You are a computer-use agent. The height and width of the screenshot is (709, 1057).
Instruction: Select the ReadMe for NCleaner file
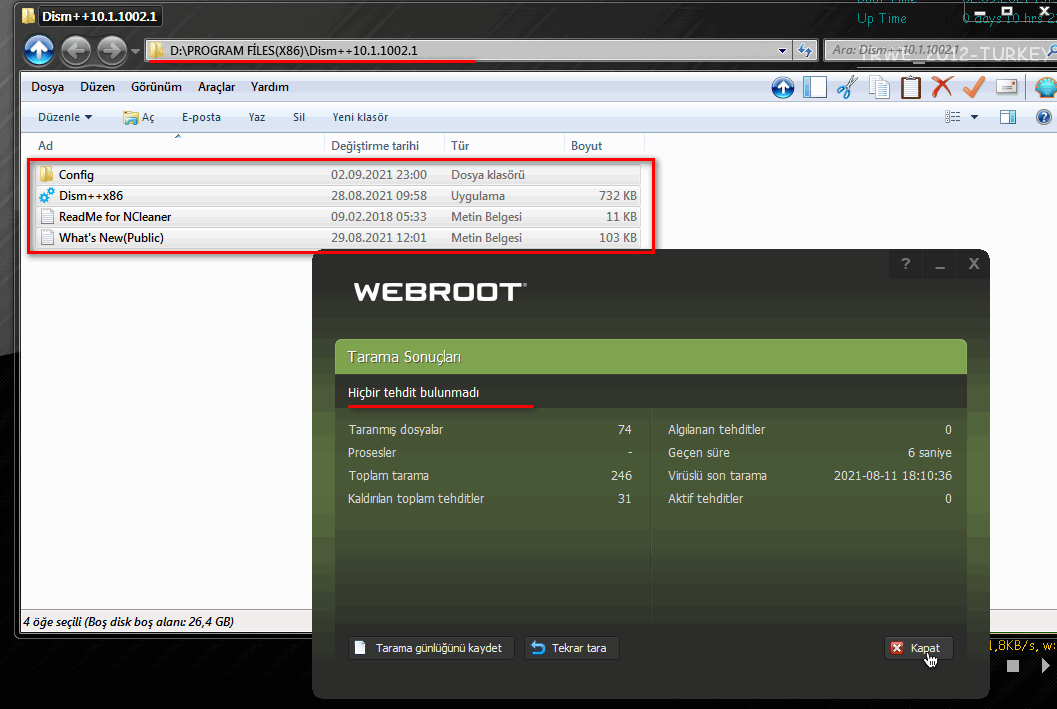[x=337, y=216]
